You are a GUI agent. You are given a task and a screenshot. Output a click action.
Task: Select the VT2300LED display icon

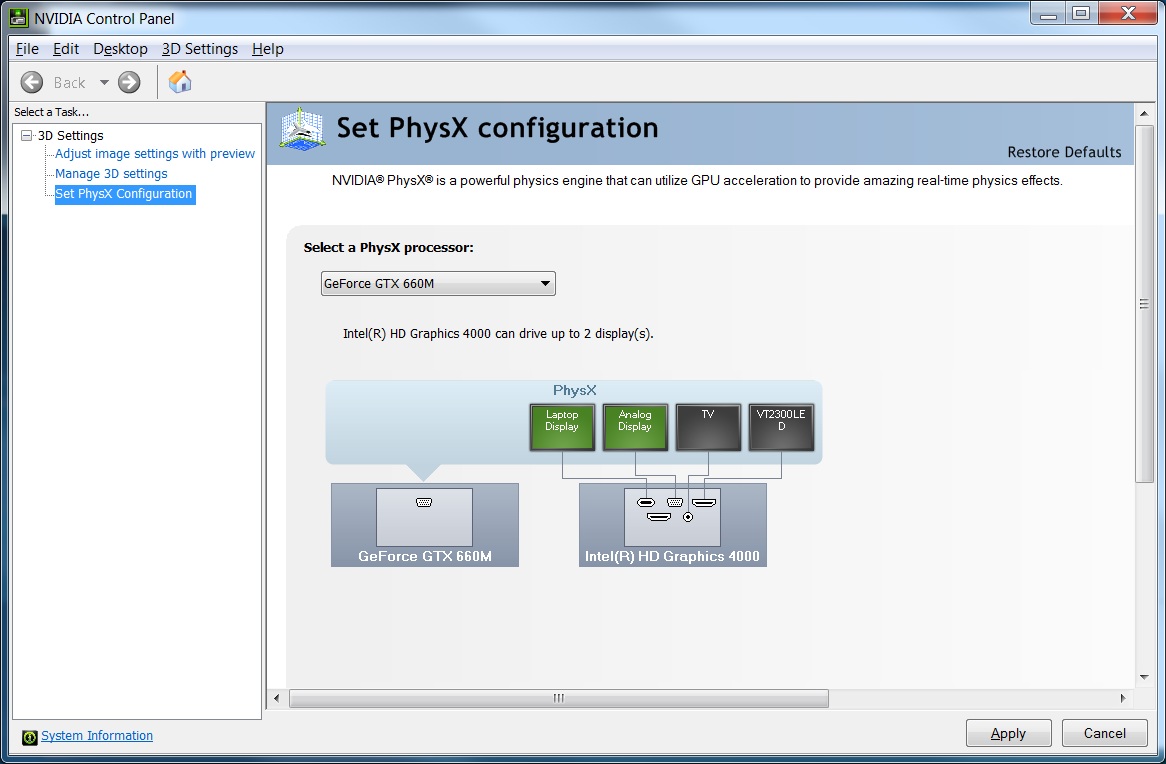click(781, 427)
